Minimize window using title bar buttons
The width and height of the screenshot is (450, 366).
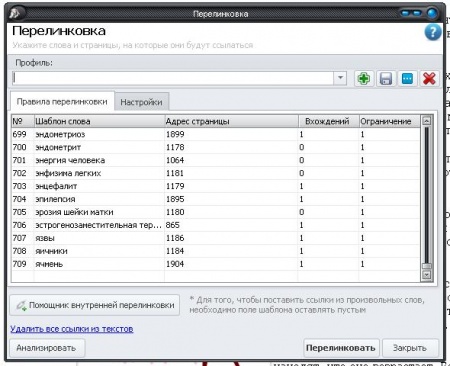tap(406, 13)
